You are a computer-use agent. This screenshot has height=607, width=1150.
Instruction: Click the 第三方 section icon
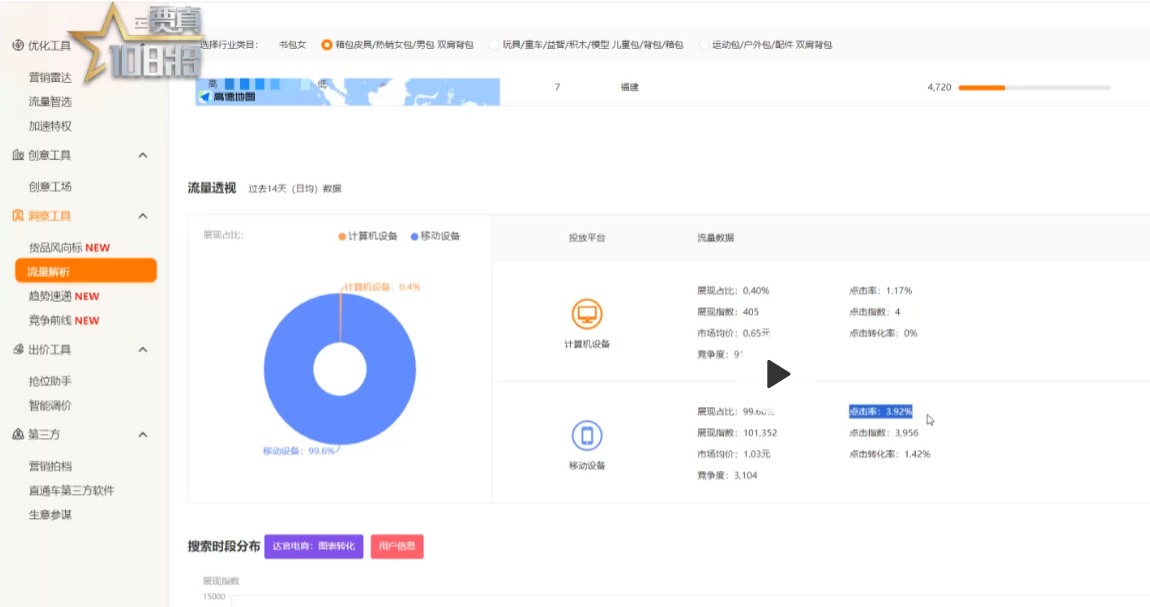pyautogui.click(x=18, y=435)
